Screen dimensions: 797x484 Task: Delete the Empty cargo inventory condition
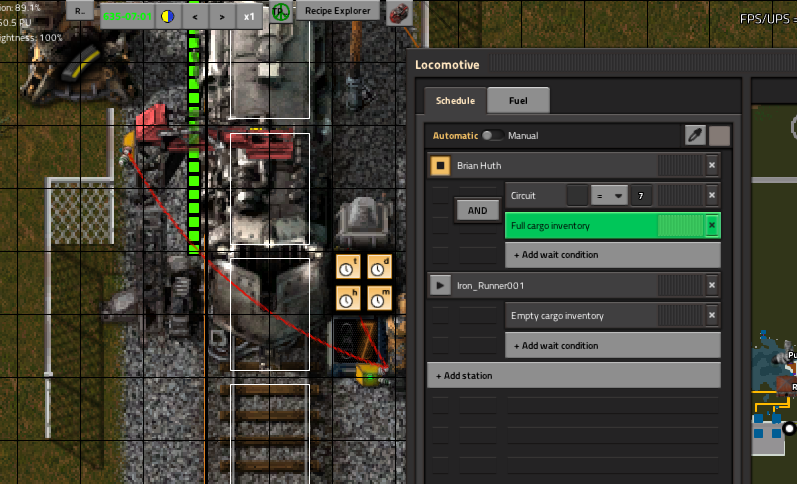coord(712,316)
